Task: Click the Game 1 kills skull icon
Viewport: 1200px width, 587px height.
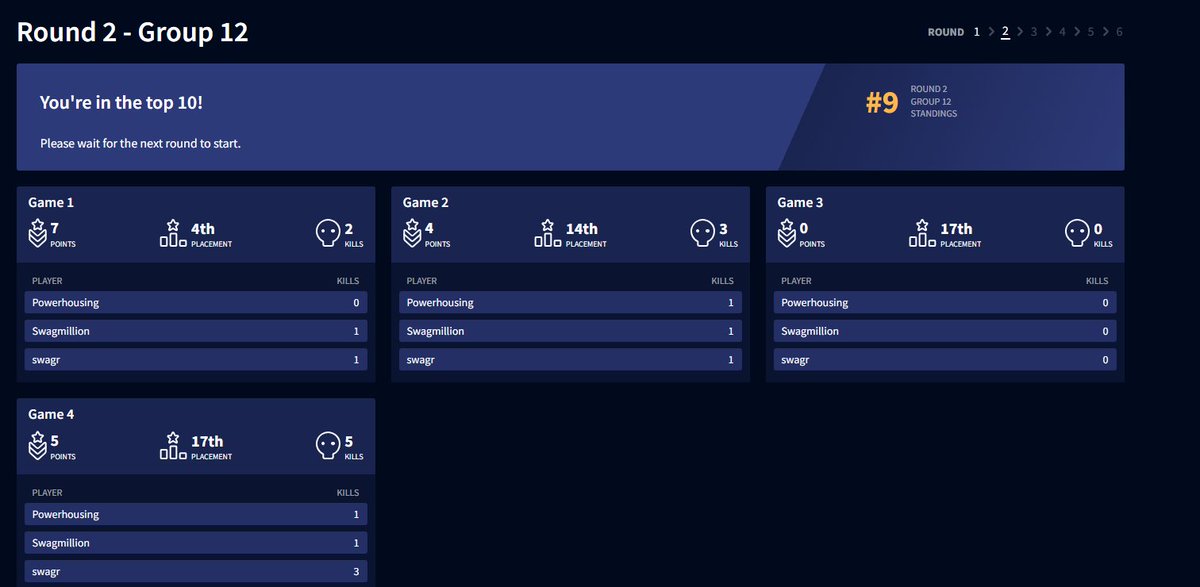Action: [x=327, y=233]
